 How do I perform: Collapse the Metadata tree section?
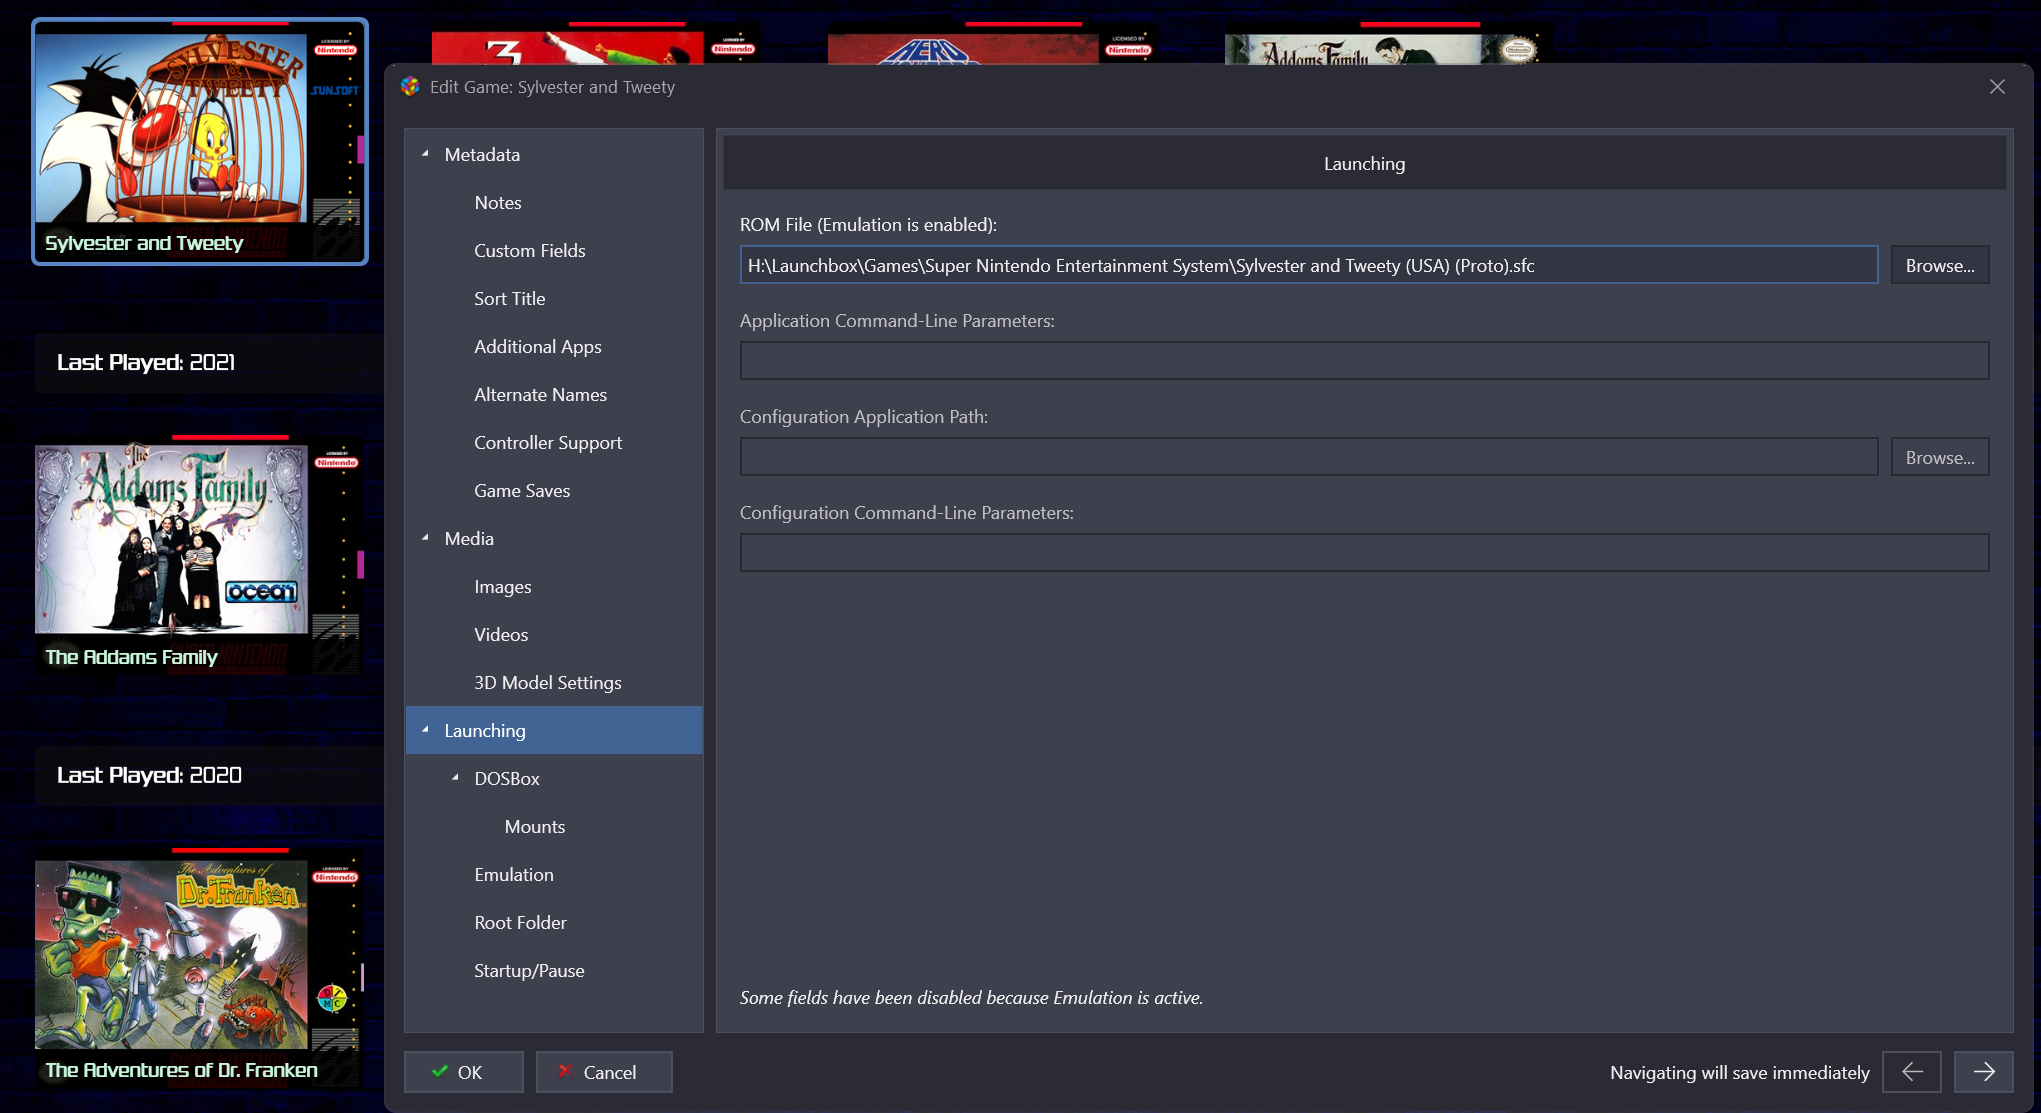[x=426, y=154]
